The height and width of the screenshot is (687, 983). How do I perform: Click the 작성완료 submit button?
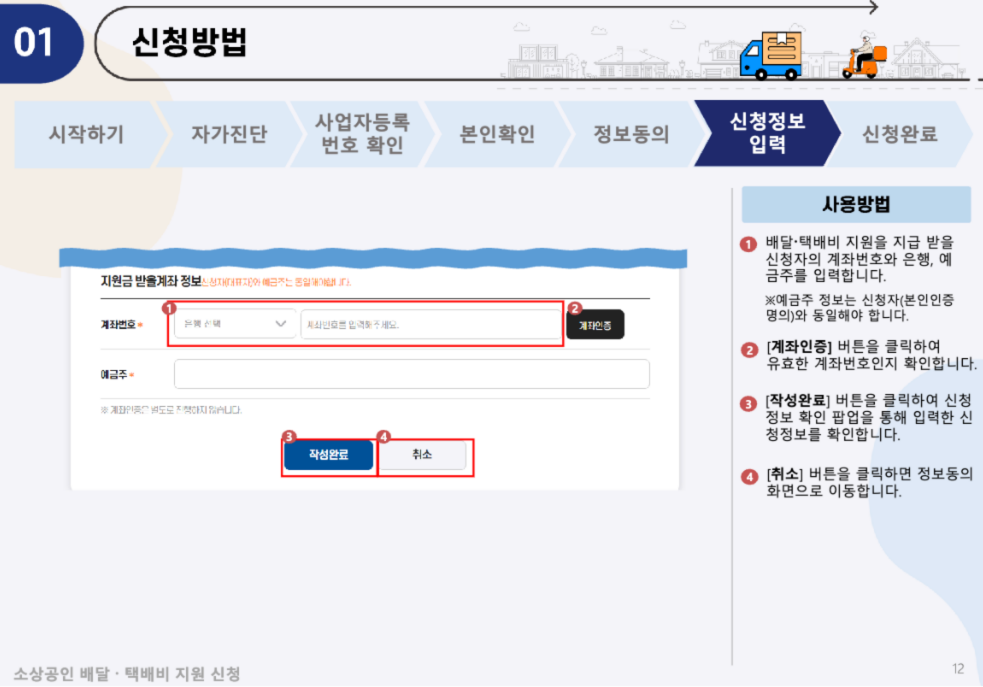pyautogui.click(x=329, y=455)
